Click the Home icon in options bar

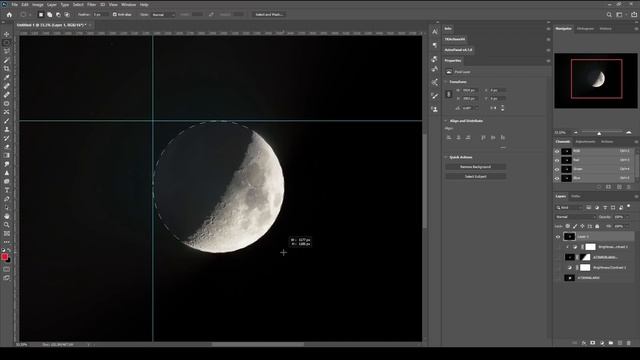coord(9,14)
